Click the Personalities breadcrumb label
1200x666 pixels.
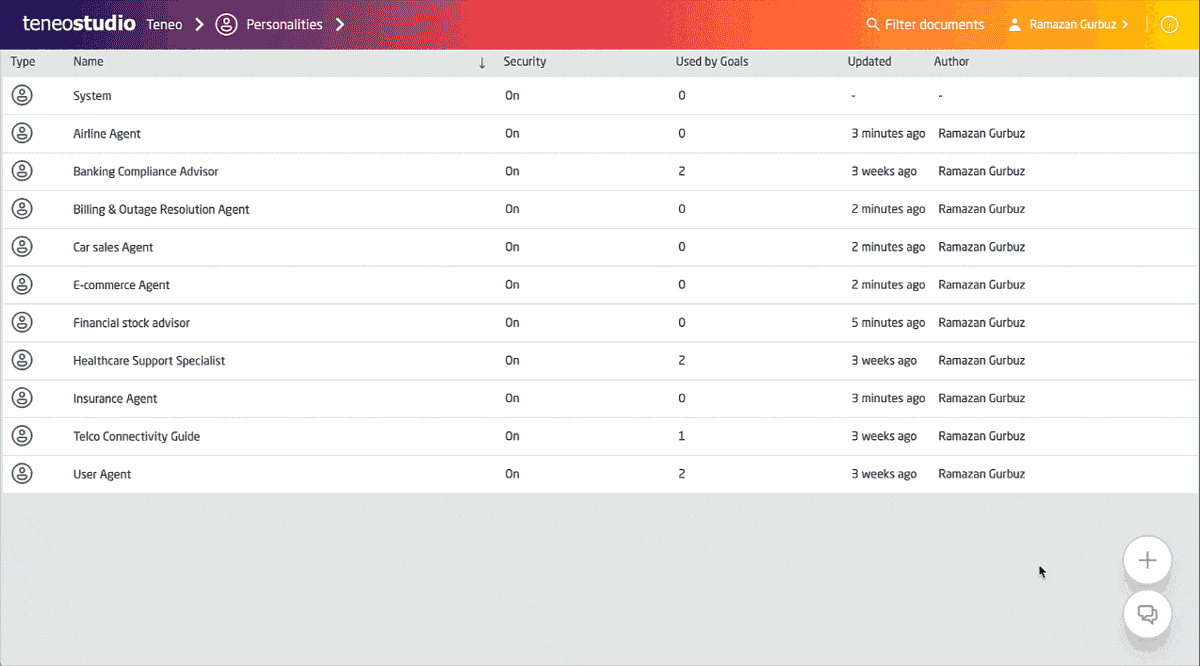click(x=284, y=25)
